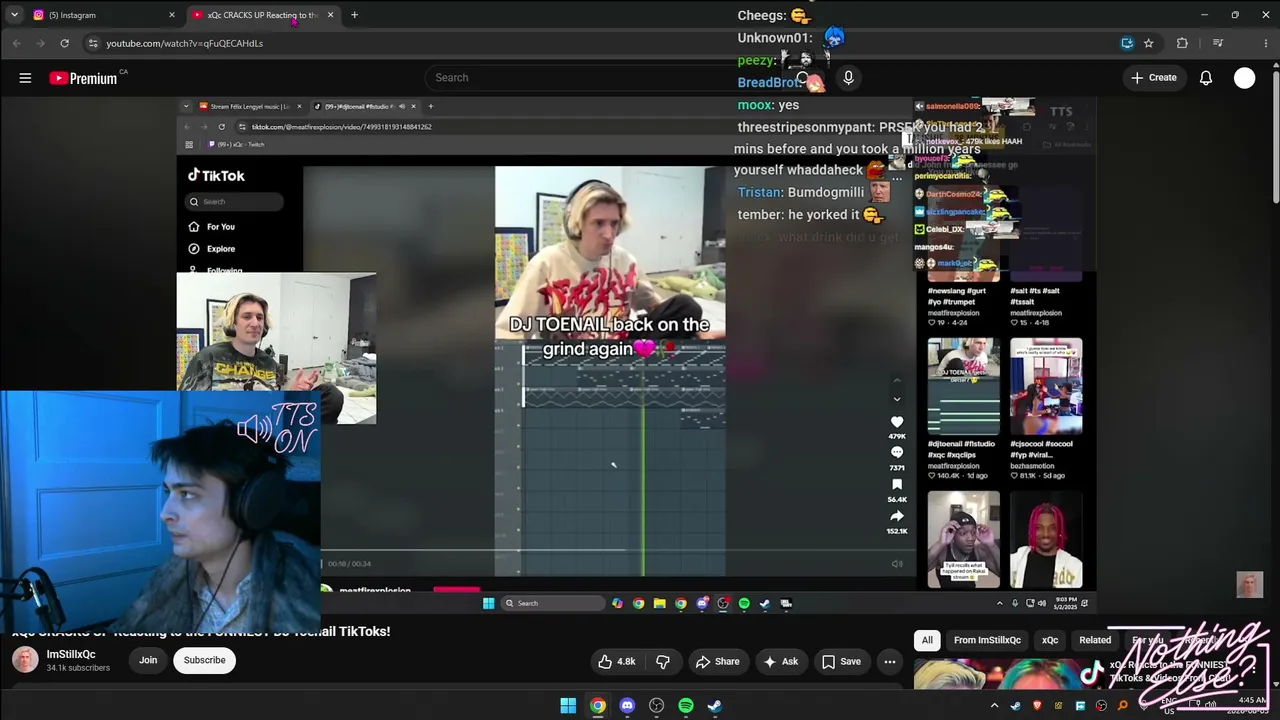Visit the ImStillxQc channel name link

click(71, 654)
